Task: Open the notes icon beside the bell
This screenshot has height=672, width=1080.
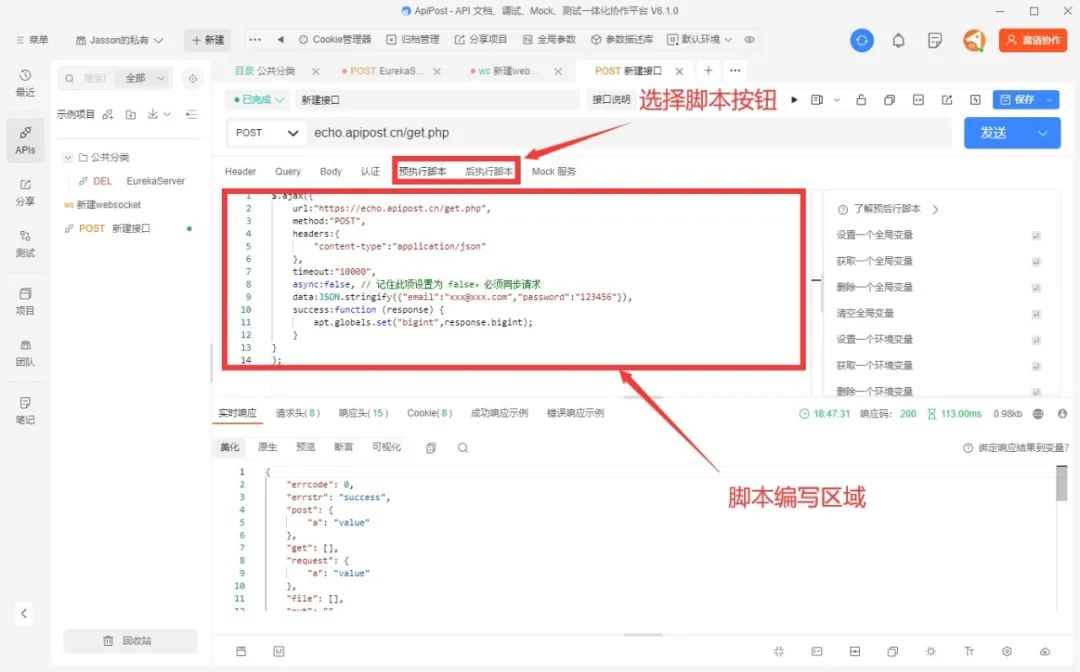Action: [x=935, y=41]
